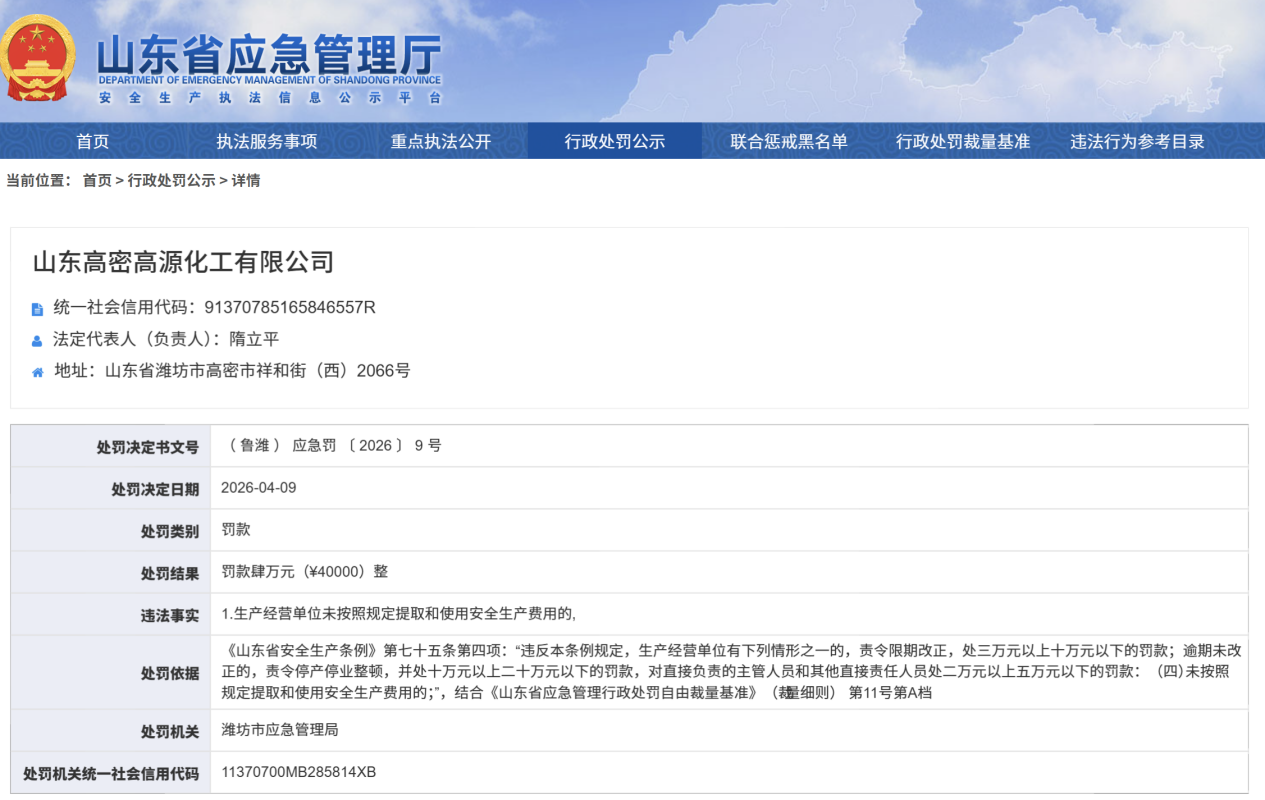
Task: Open 联合惩戒黑名单 page
Action: pos(788,141)
